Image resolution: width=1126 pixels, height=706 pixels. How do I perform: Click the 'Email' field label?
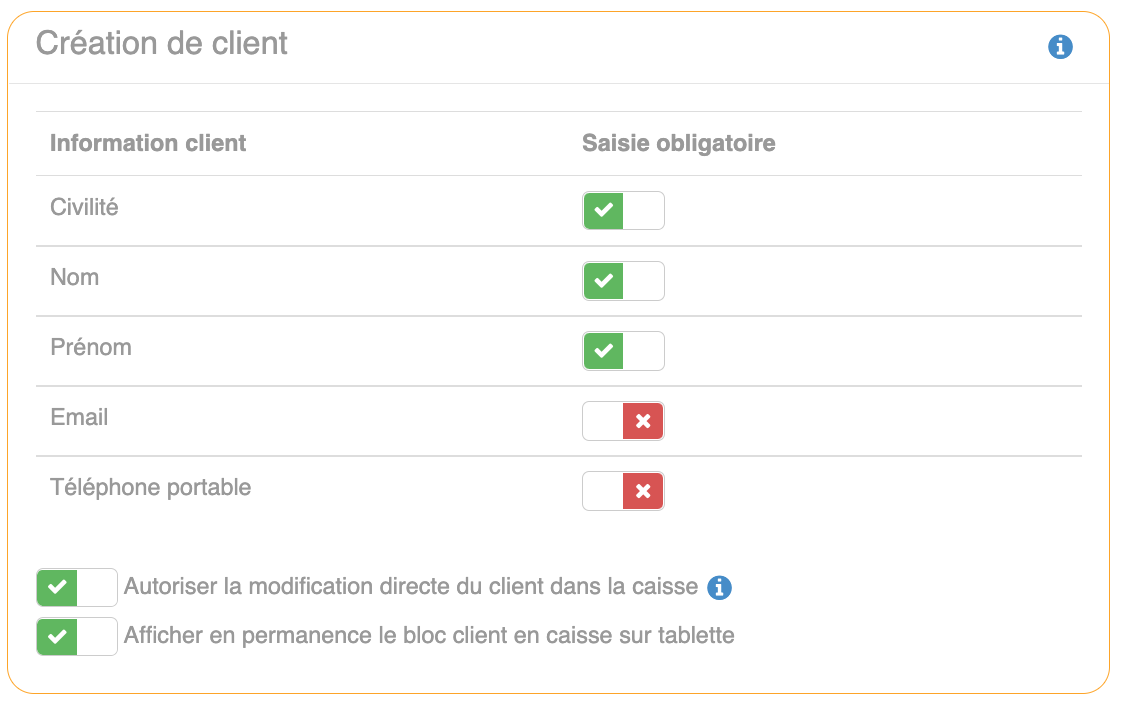[79, 417]
